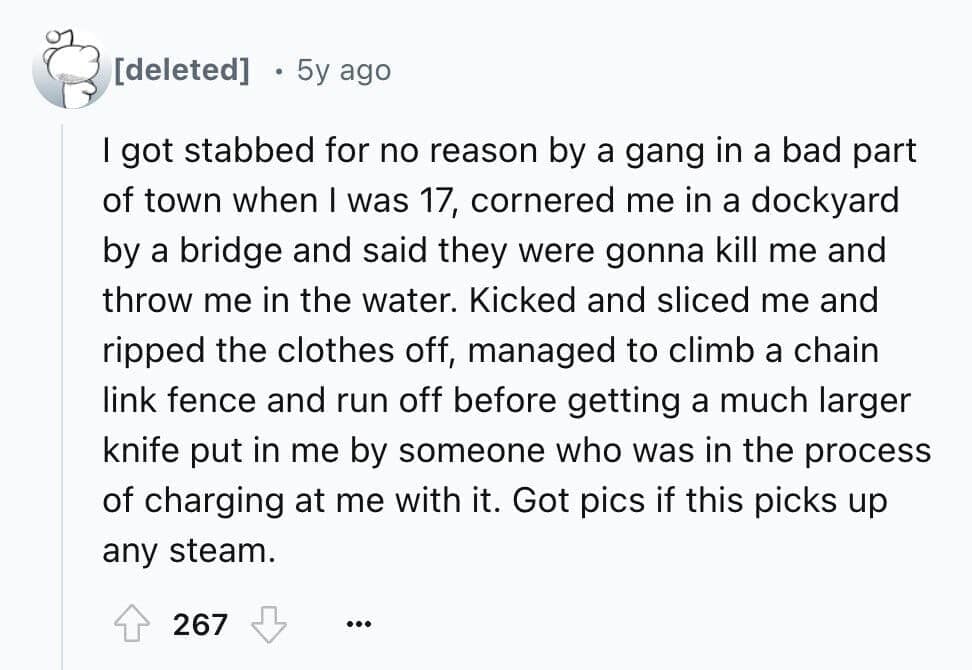
Task: Collapse the thread using the vertical line
Action: (62, 400)
